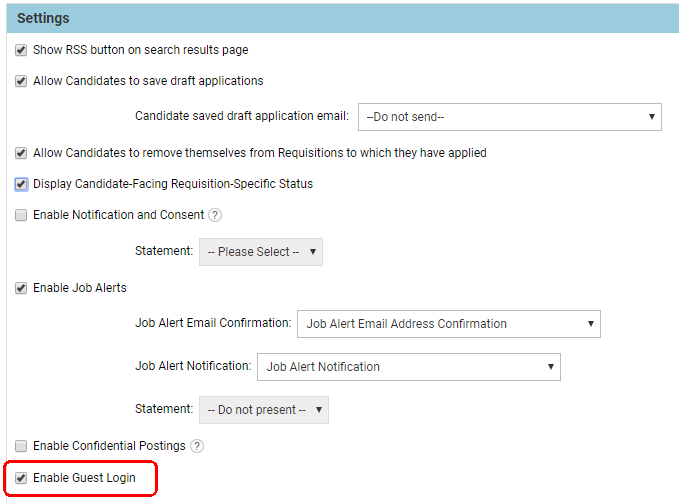
Task: Toggle Show RSS button on search results checkbox
Action: (x=21, y=50)
